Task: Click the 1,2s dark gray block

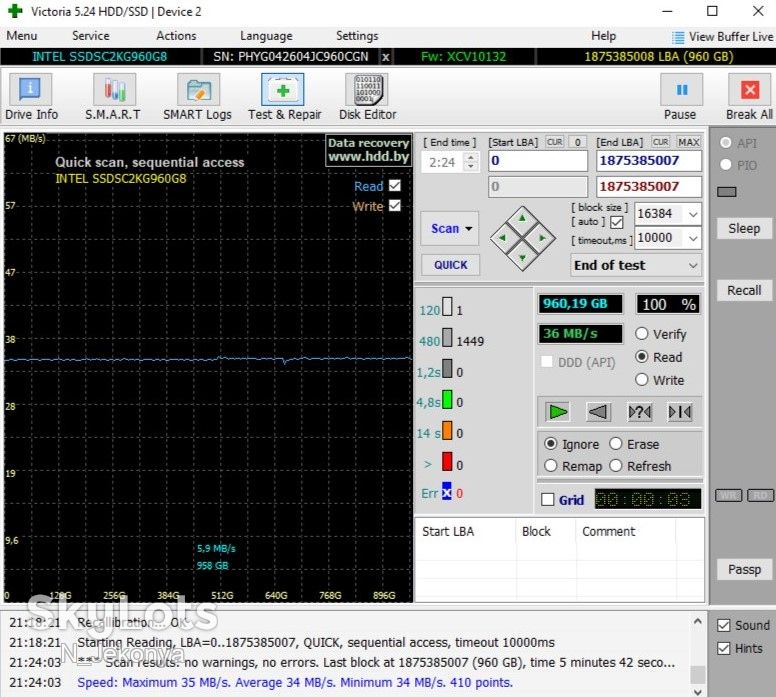Action: [447, 368]
